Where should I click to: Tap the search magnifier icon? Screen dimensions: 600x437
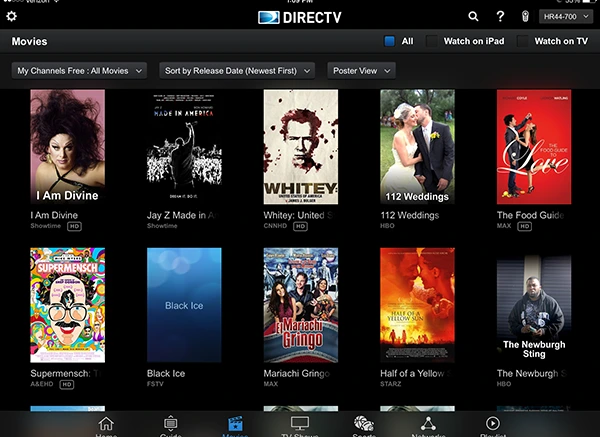(474, 17)
